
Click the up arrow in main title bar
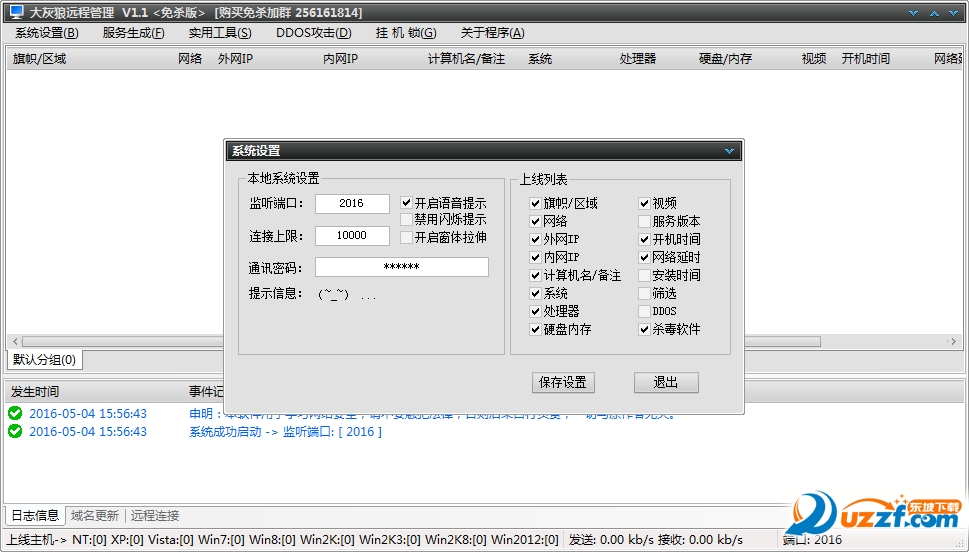coord(934,13)
